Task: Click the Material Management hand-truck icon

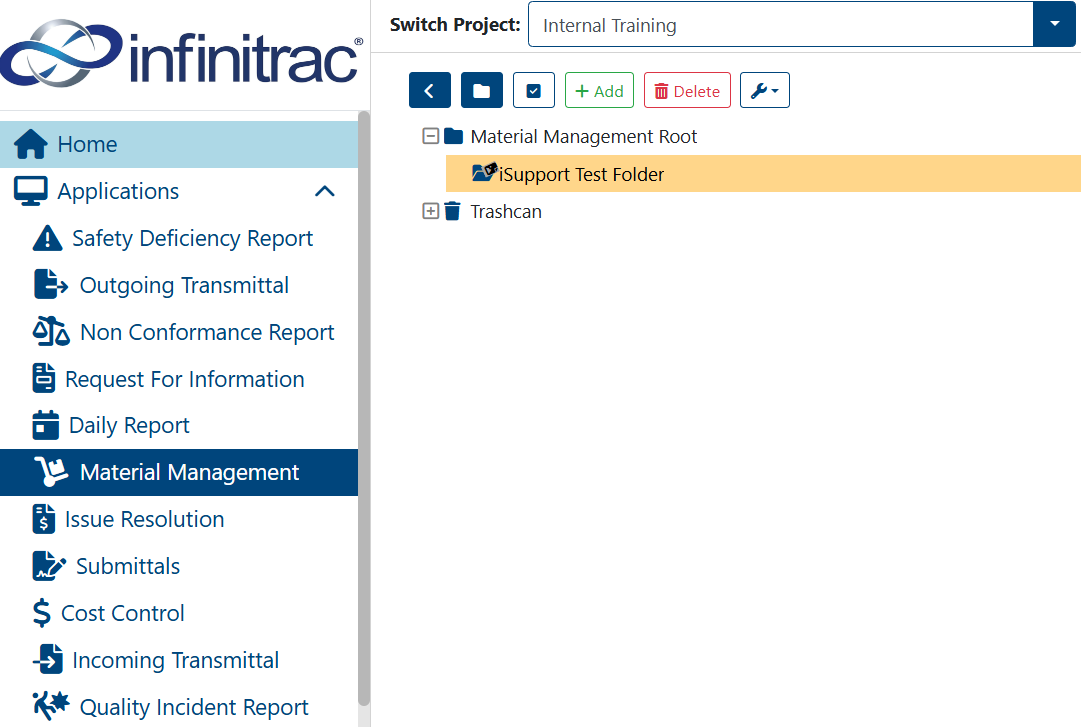Action: 52,472
